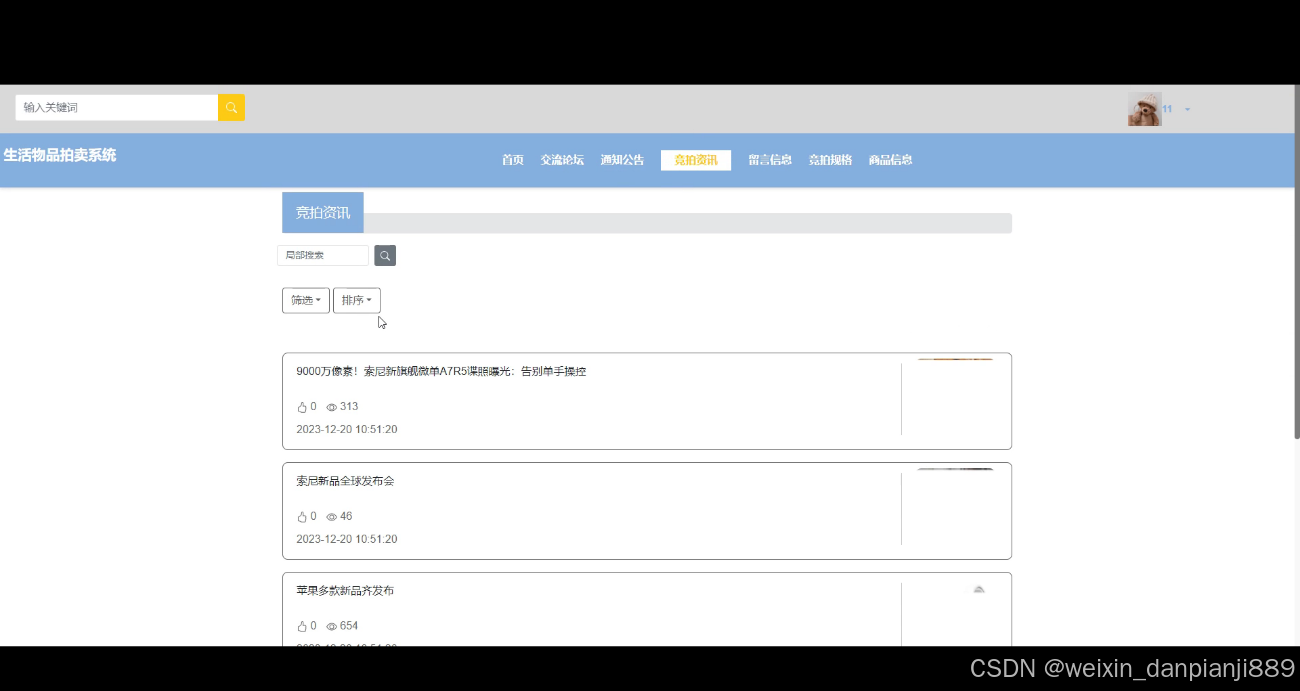Image resolution: width=1300 pixels, height=691 pixels.
Task: Click the eye view icon beside 313
Action: click(332, 407)
